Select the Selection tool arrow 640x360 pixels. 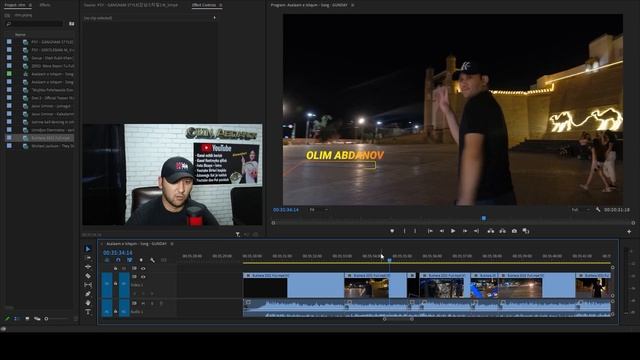pos(88,249)
